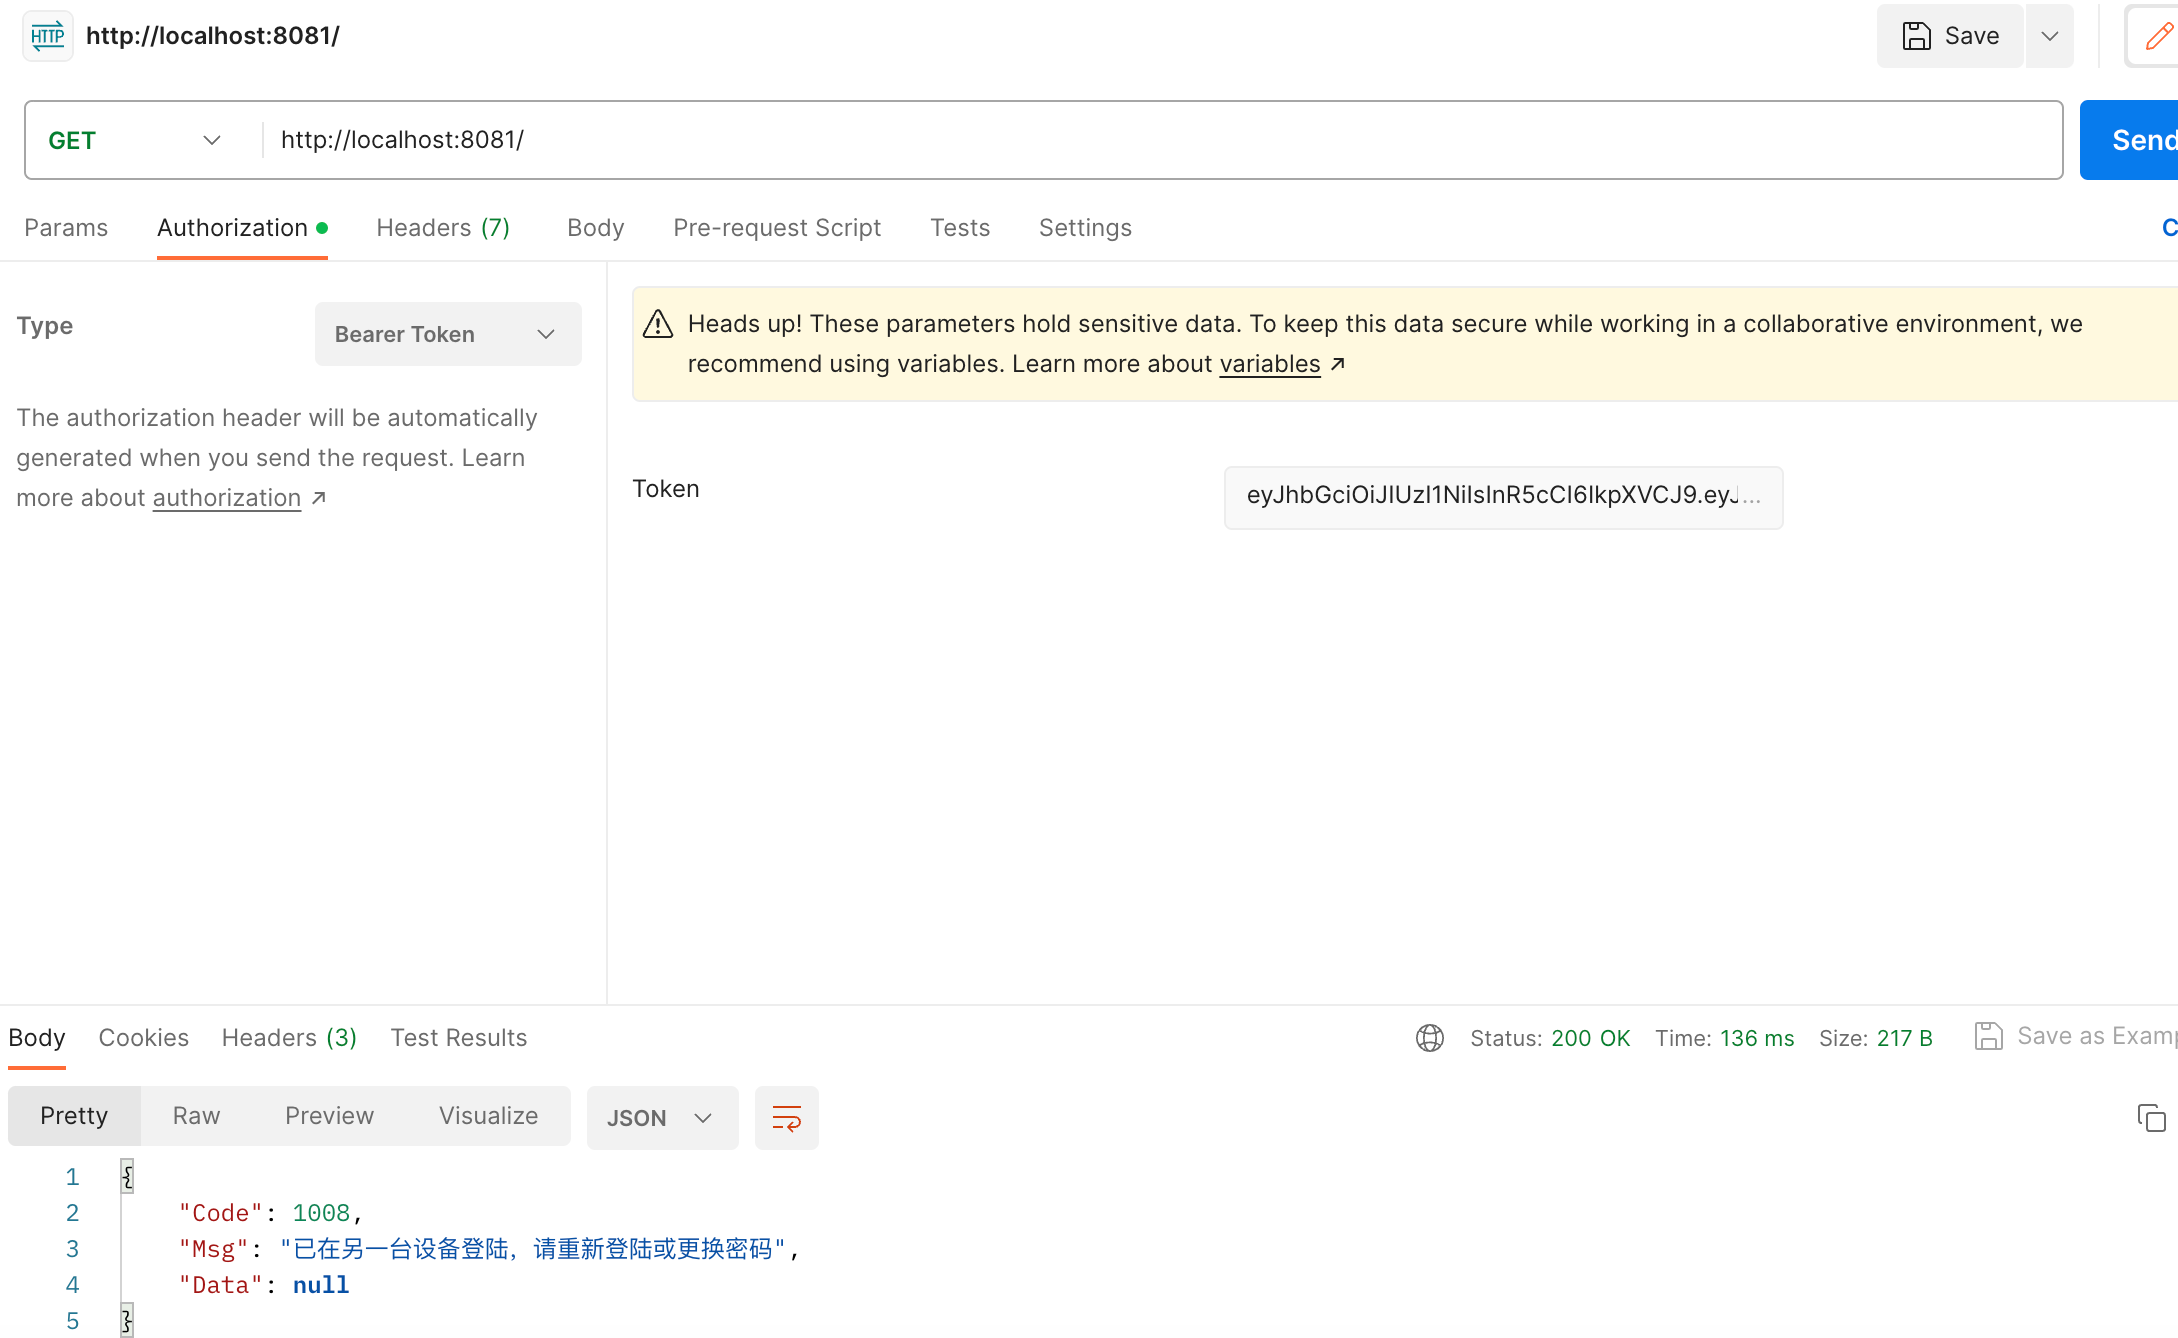Switch to the Params tab
Image resolution: width=2178 pixels, height=1338 pixels.
66,228
